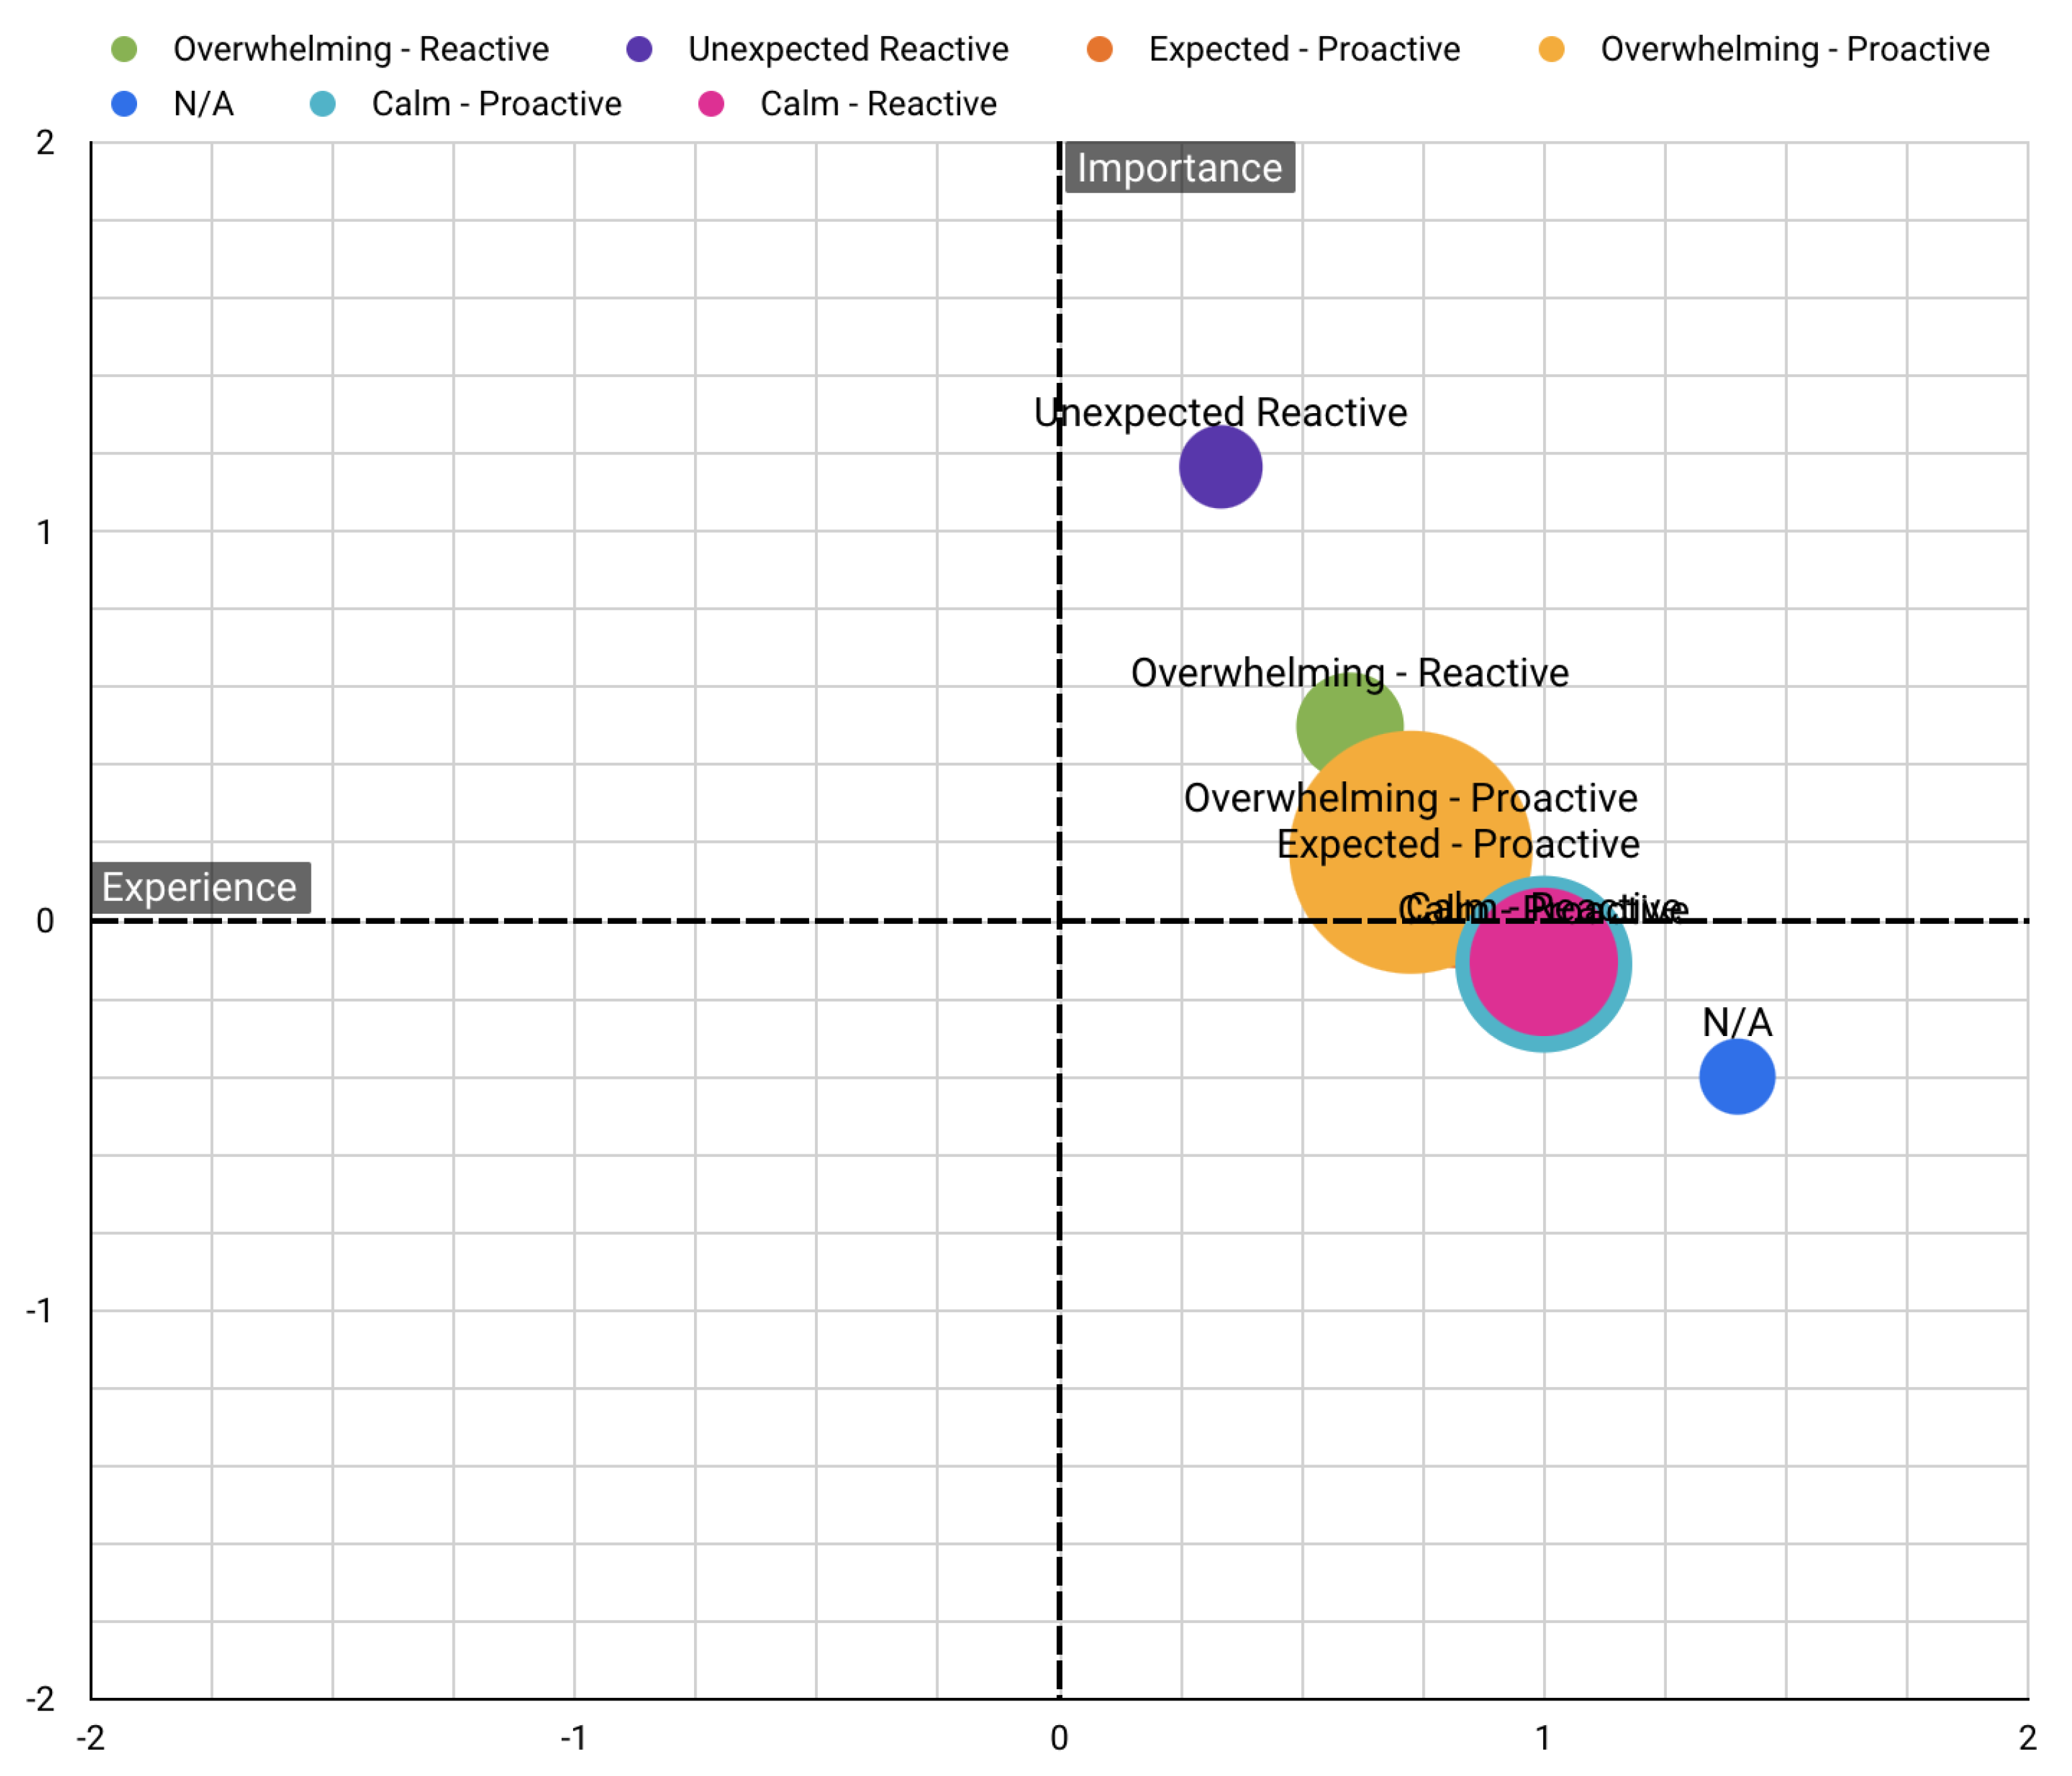This screenshot has width=2072, height=1776.
Task: Click the pink Calm - Reactive legend dot
Action: [711, 104]
